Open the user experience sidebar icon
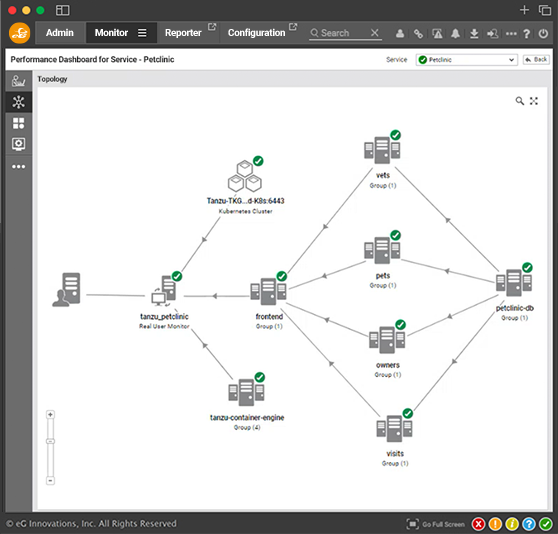The width and height of the screenshot is (558, 534). [x=19, y=81]
